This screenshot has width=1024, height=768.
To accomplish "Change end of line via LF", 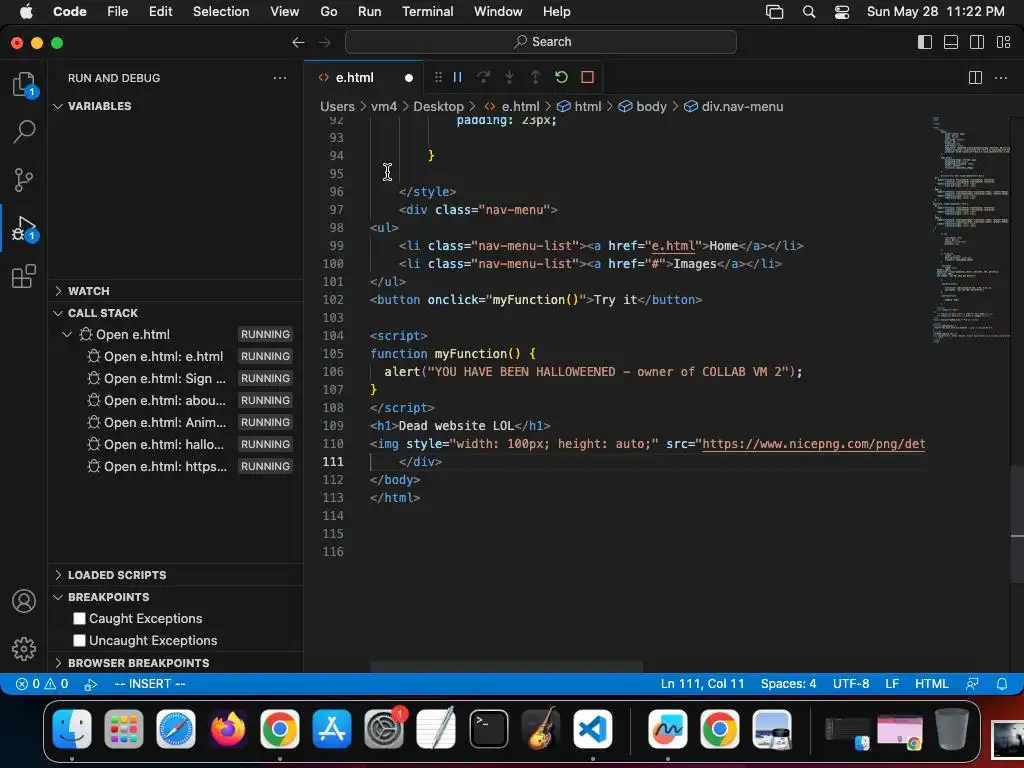I will click(892, 684).
